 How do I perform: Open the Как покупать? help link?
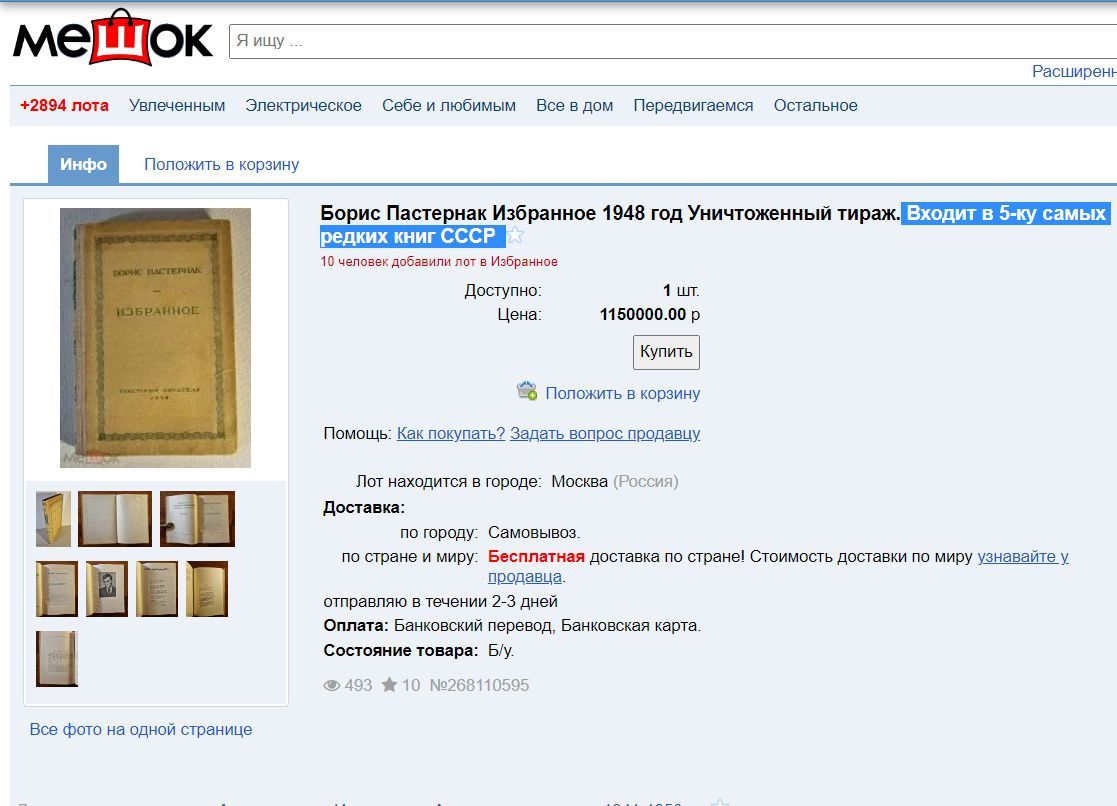click(x=451, y=433)
